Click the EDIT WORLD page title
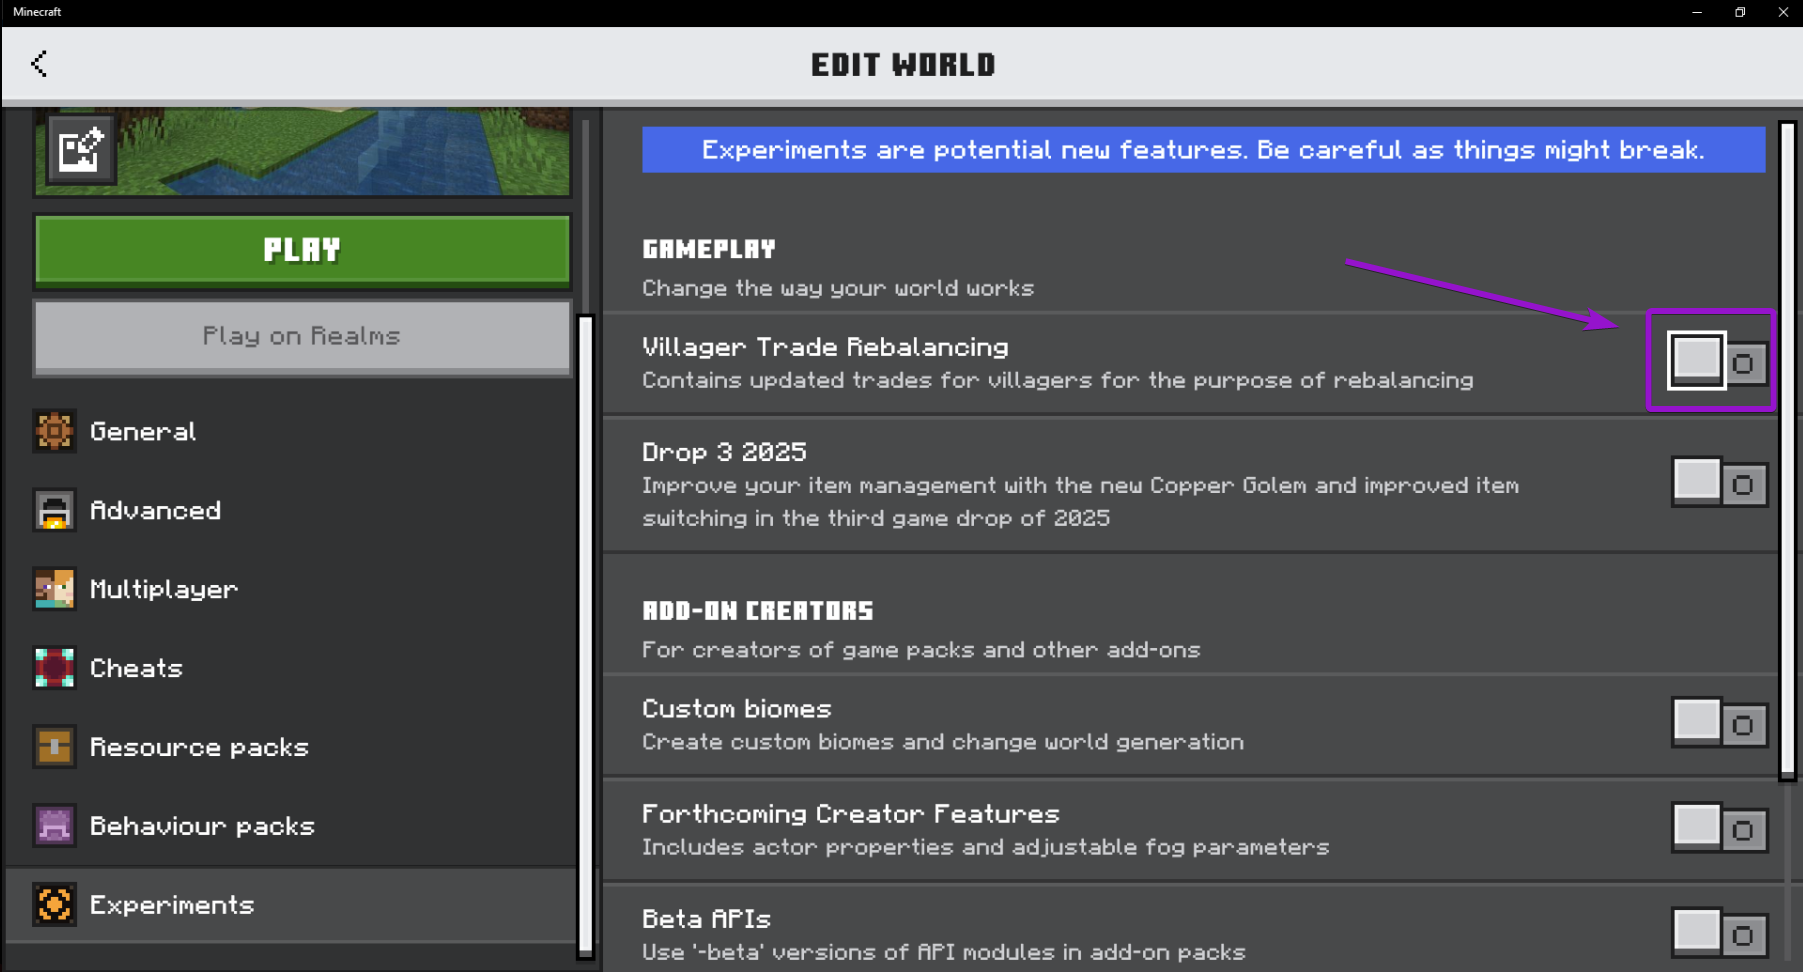 [x=903, y=65]
